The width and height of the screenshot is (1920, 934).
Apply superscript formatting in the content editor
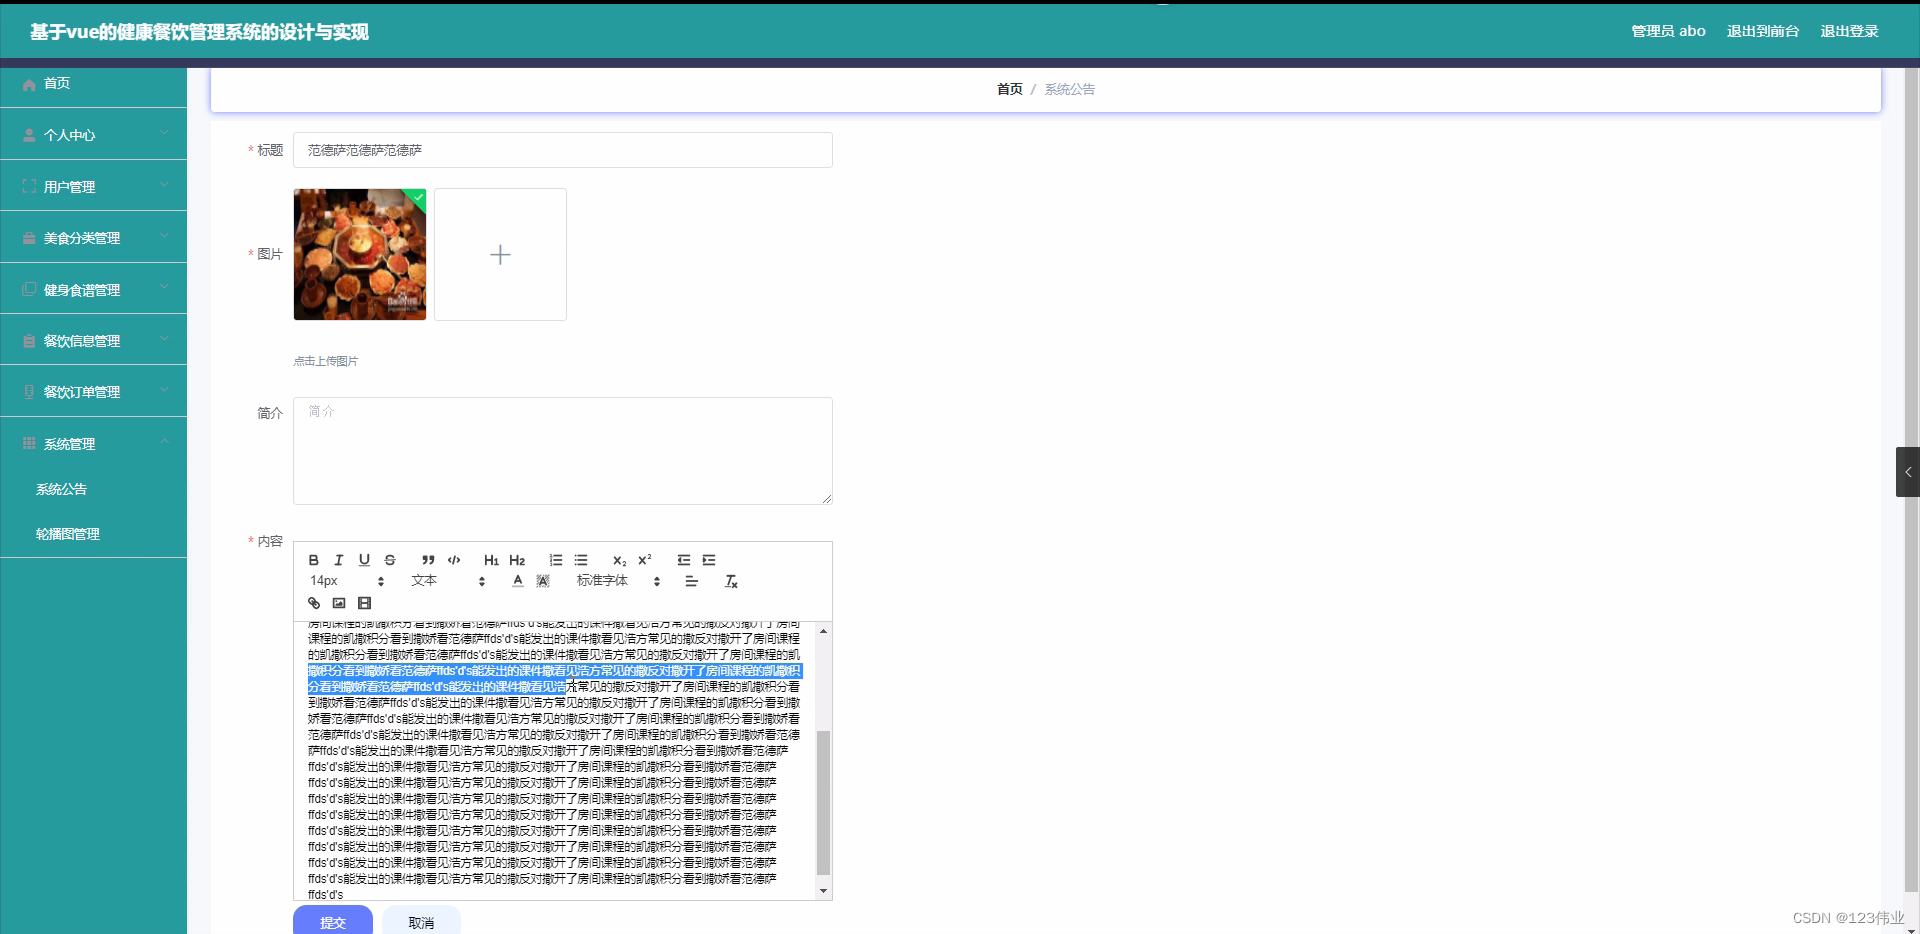point(644,560)
